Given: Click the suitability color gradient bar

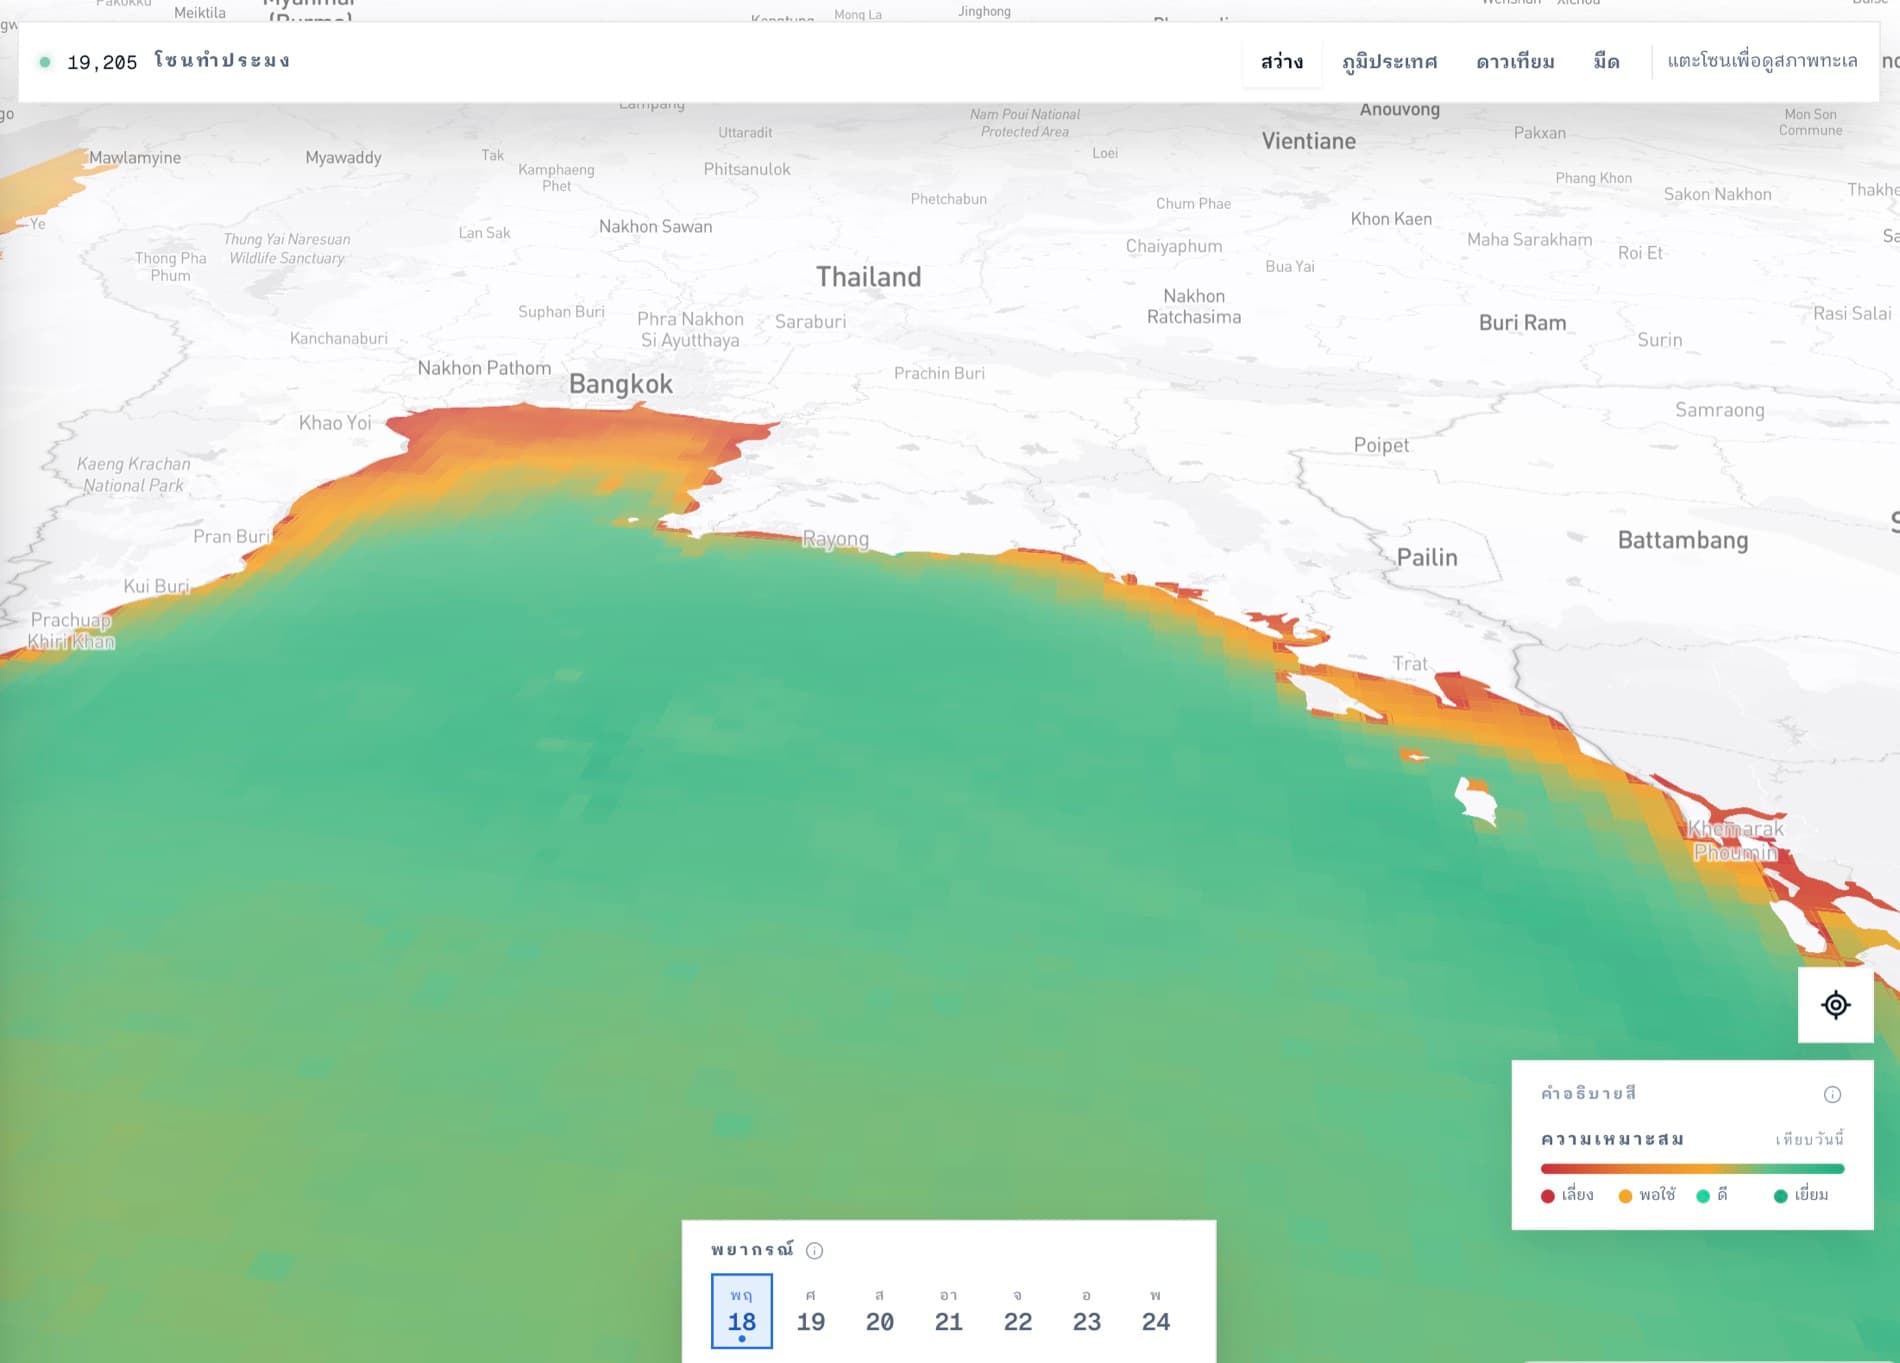Looking at the screenshot, I should tap(1692, 1168).
